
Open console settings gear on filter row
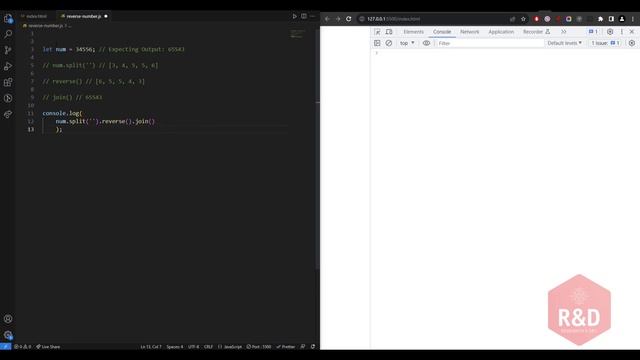click(x=631, y=43)
